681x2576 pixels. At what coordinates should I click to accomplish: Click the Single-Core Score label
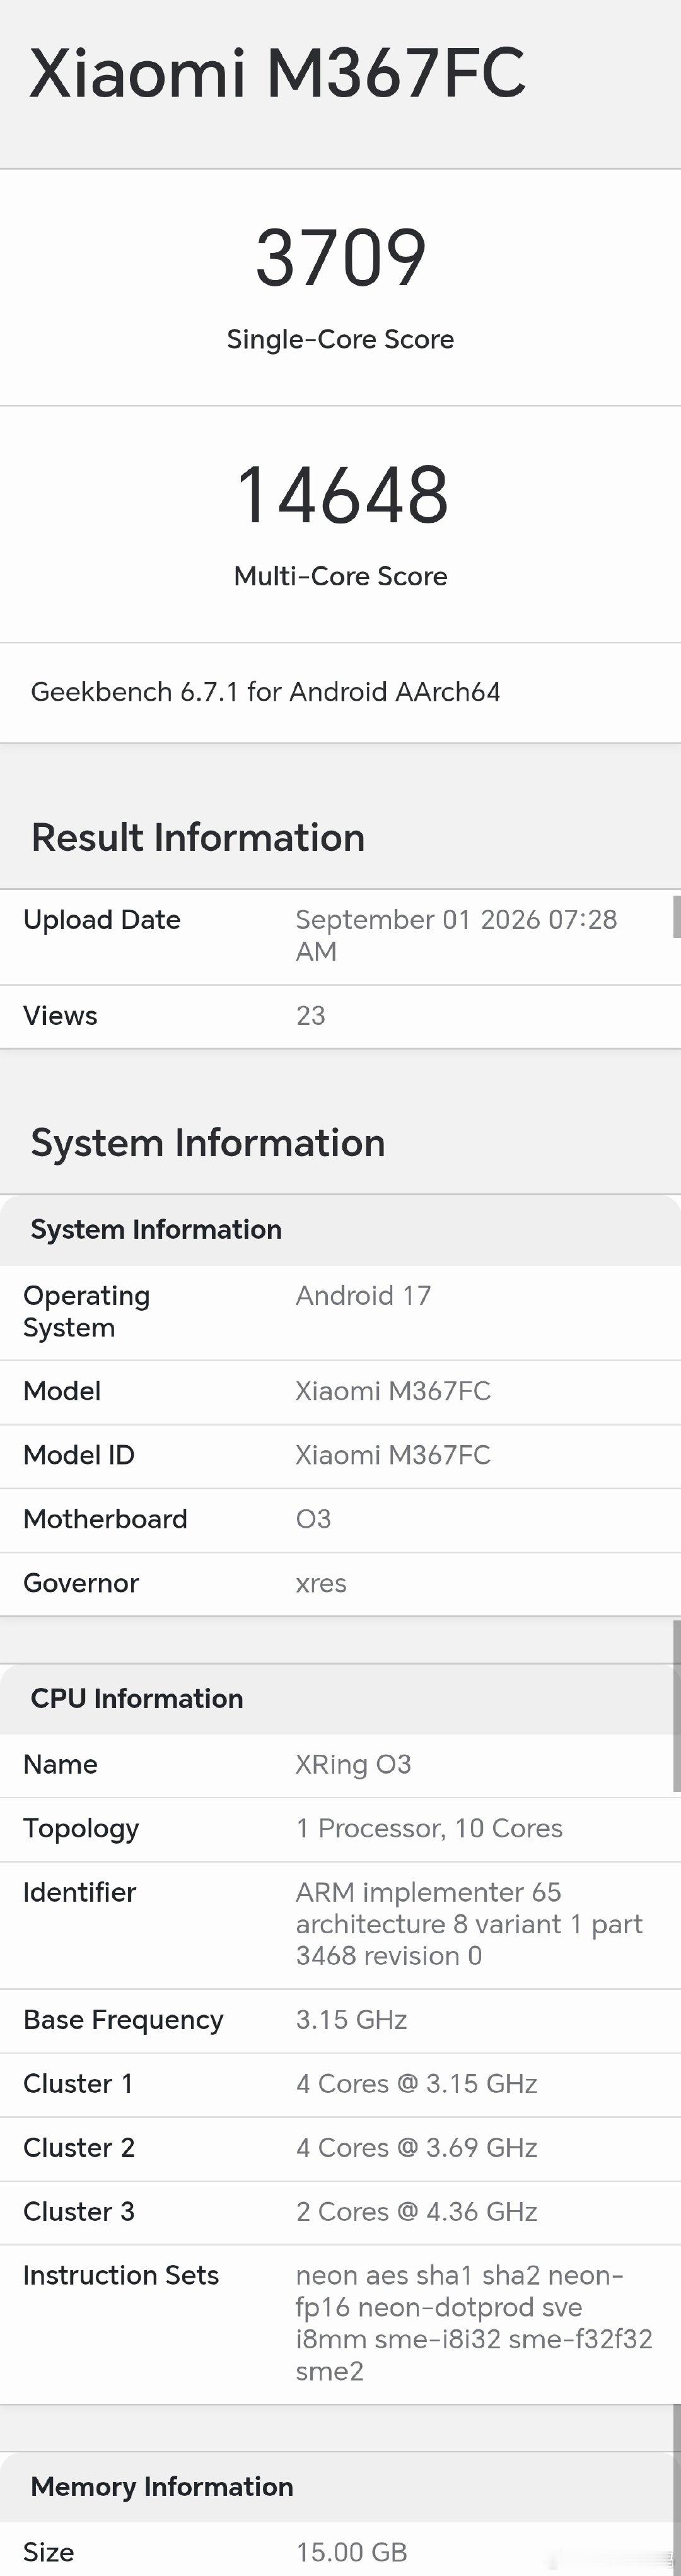pyautogui.click(x=340, y=339)
